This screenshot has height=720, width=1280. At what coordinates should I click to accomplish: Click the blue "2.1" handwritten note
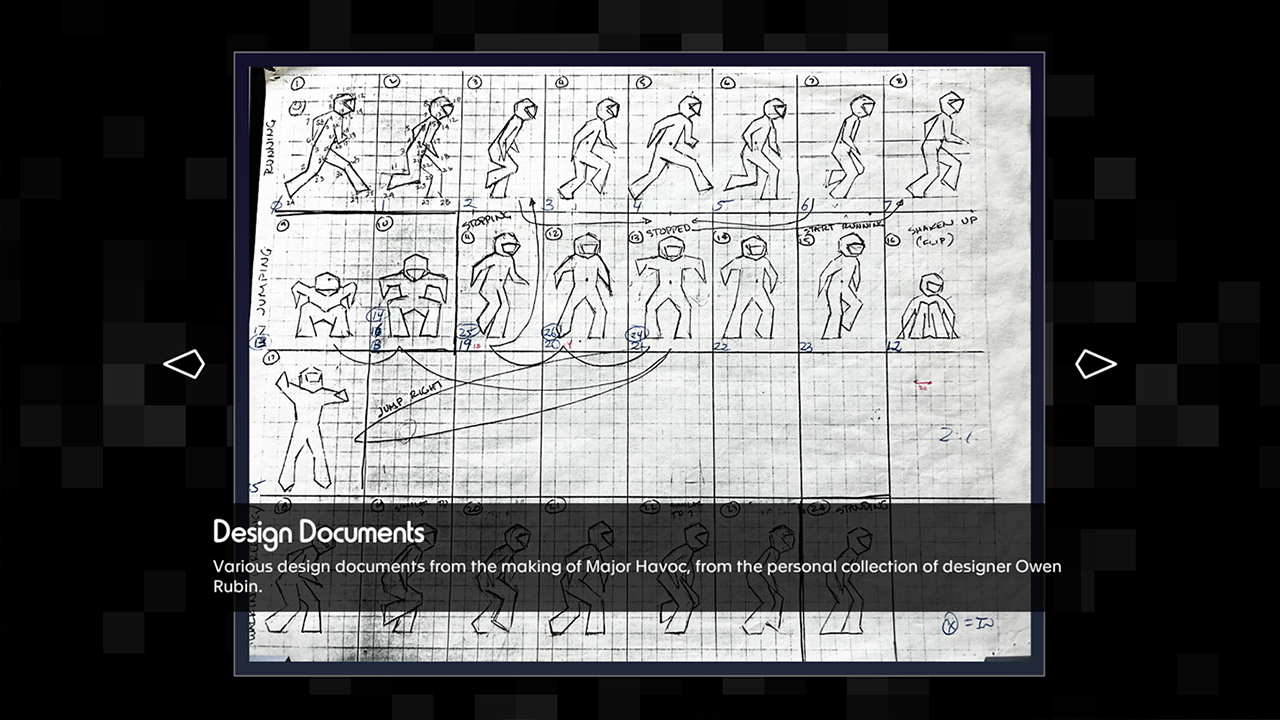point(957,435)
